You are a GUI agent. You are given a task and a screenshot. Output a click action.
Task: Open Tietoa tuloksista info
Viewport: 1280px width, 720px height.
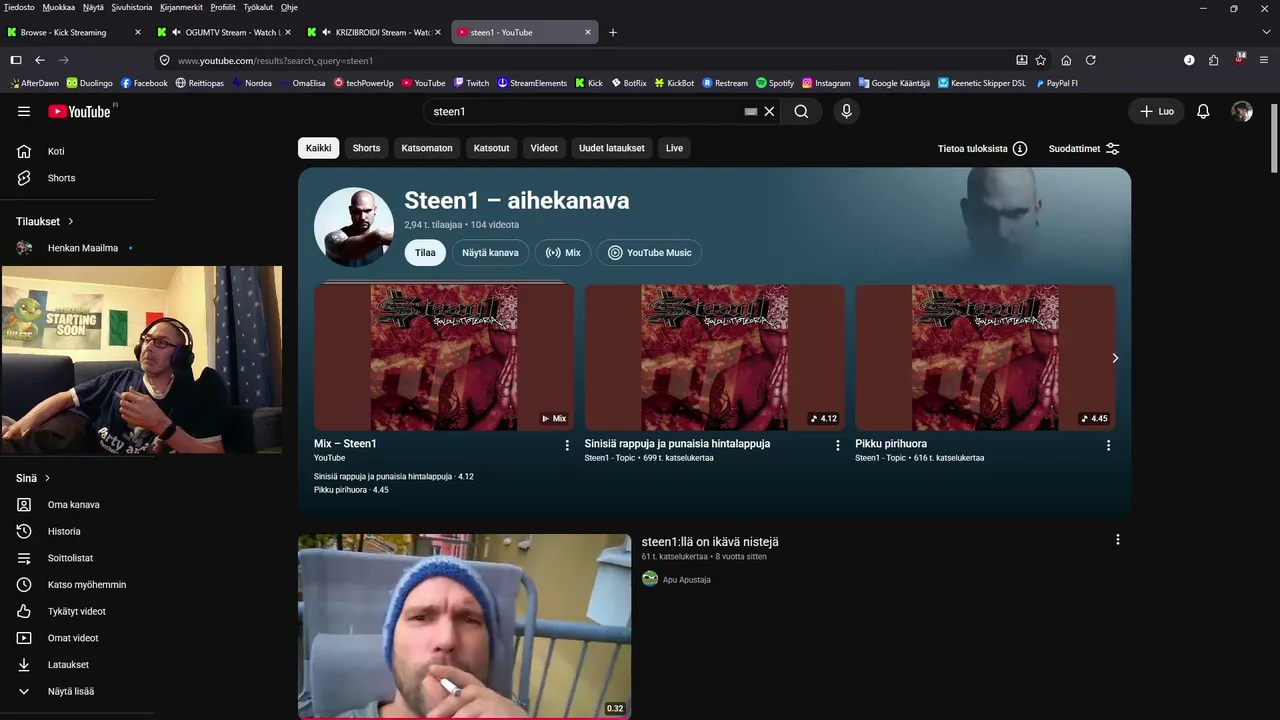[x=982, y=149]
